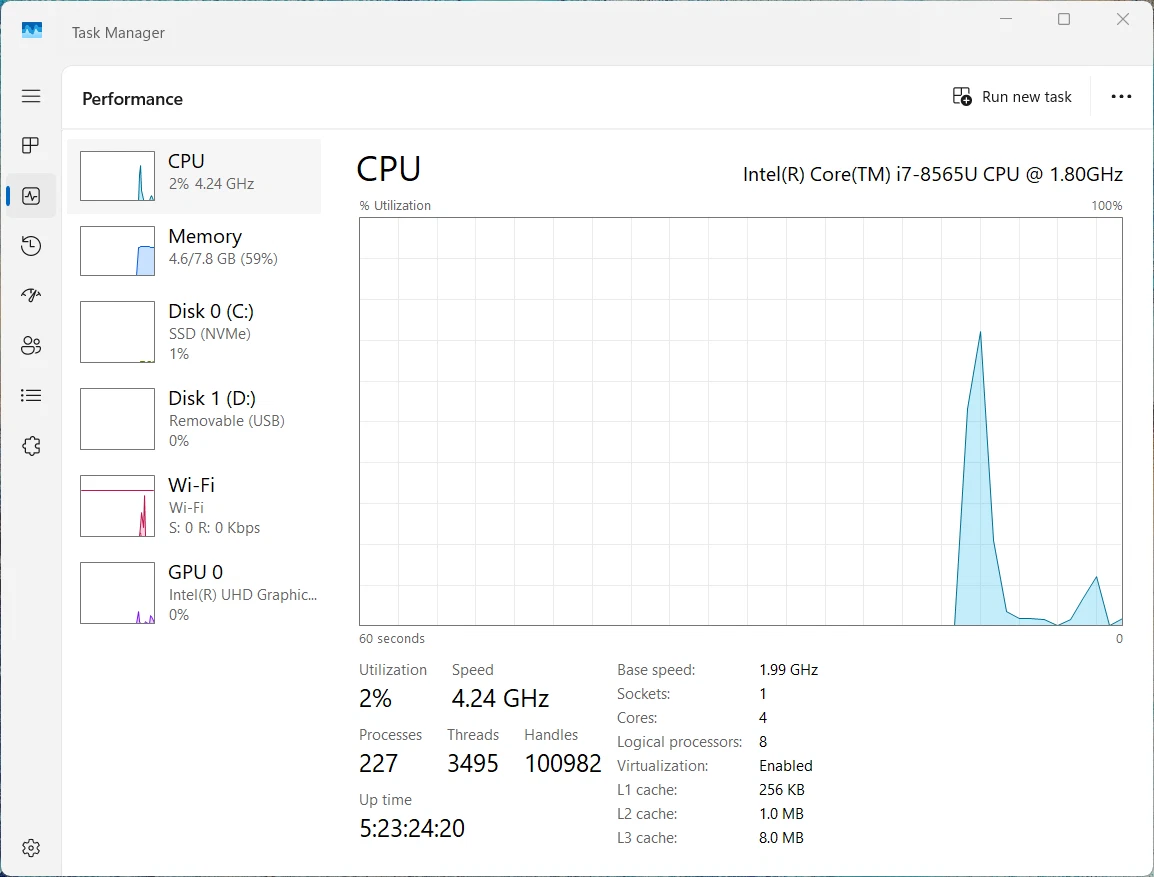The width and height of the screenshot is (1154, 877).
Task: Click the L3 cache 8.0 MB value
Action: pyautogui.click(x=781, y=838)
